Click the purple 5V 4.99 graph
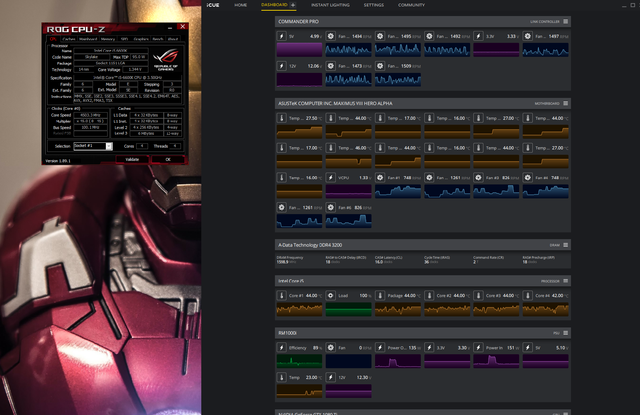Viewport: 640px width, 415px height. pos(299,50)
